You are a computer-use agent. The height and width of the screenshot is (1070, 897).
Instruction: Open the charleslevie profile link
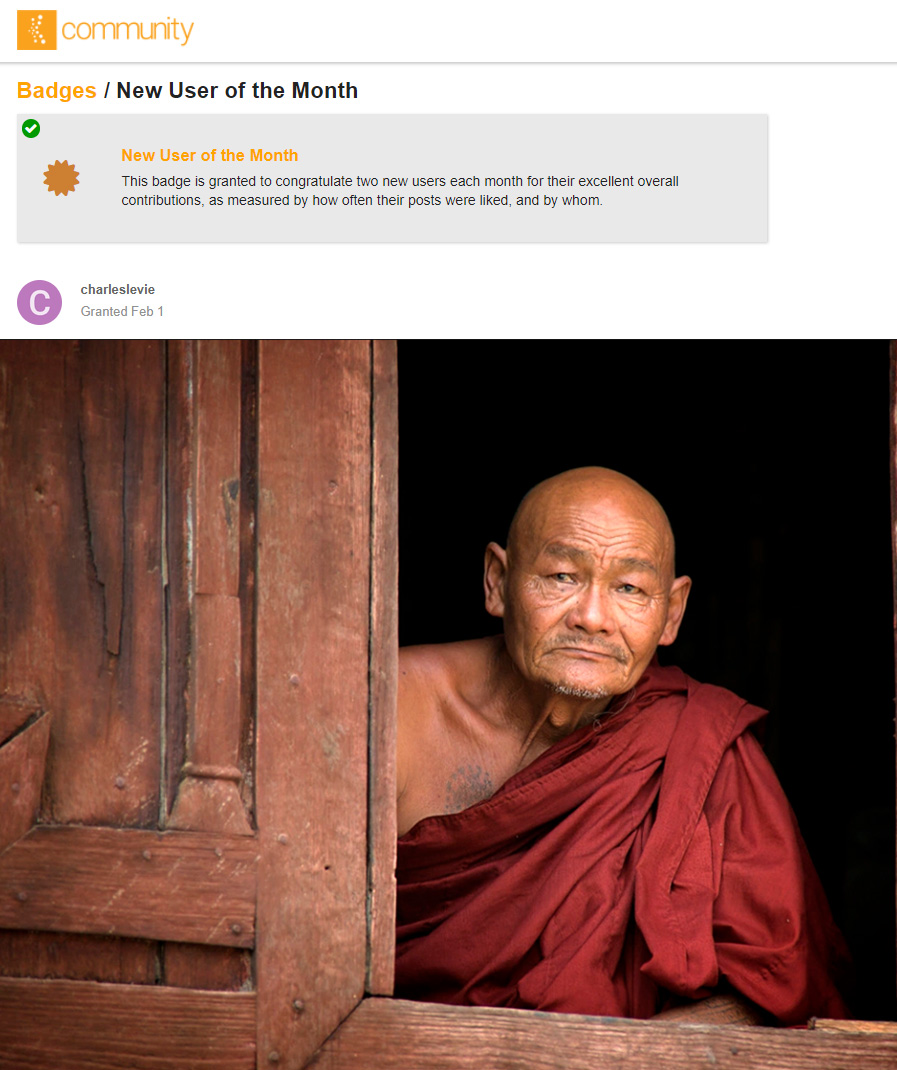[117, 289]
